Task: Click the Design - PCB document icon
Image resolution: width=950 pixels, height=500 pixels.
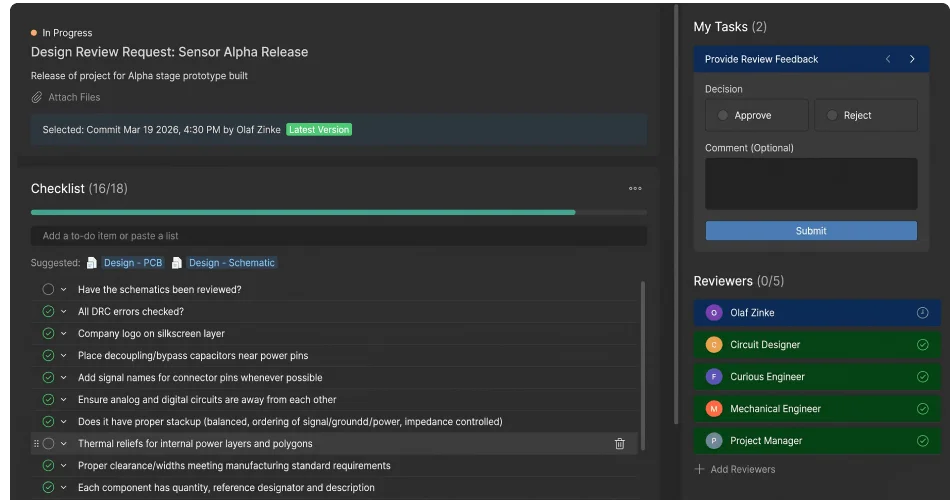Action: (91, 262)
